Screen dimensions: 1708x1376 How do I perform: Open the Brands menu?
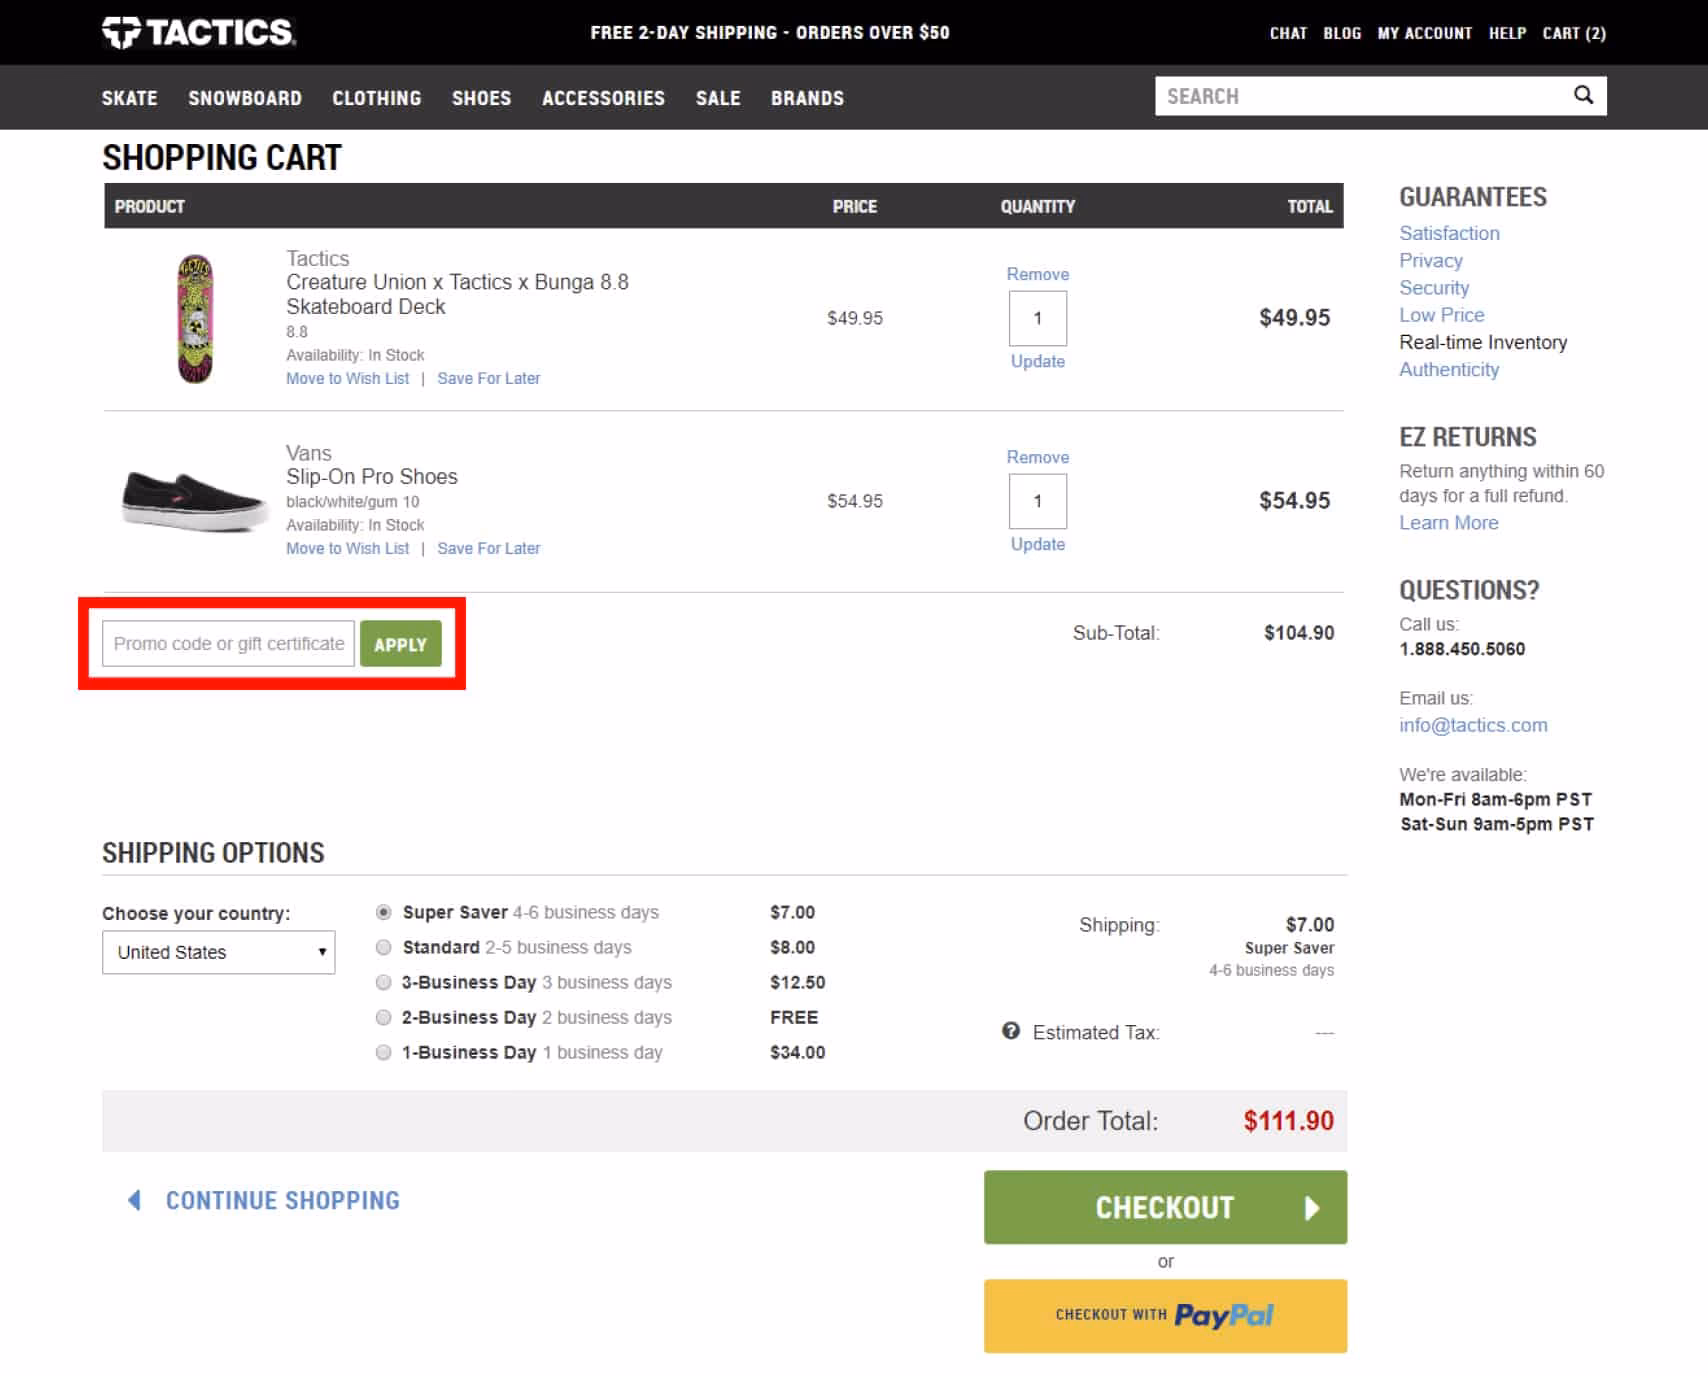click(807, 98)
